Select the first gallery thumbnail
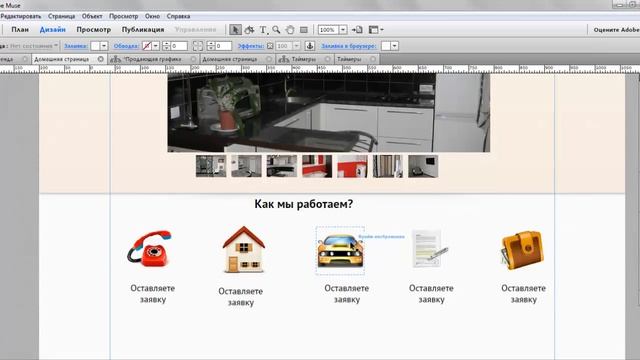The width and height of the screenshot is (640, 360). tap(211, 166)
